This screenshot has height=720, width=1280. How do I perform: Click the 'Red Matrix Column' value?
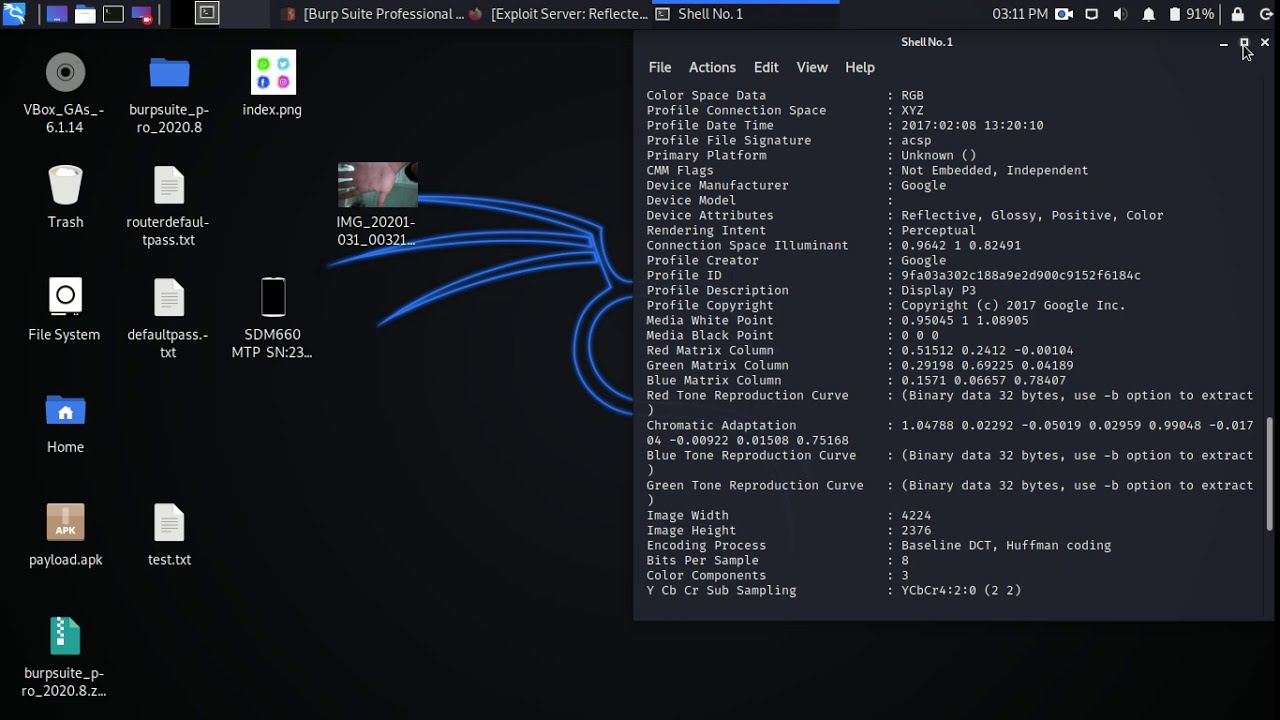(987, 350)
